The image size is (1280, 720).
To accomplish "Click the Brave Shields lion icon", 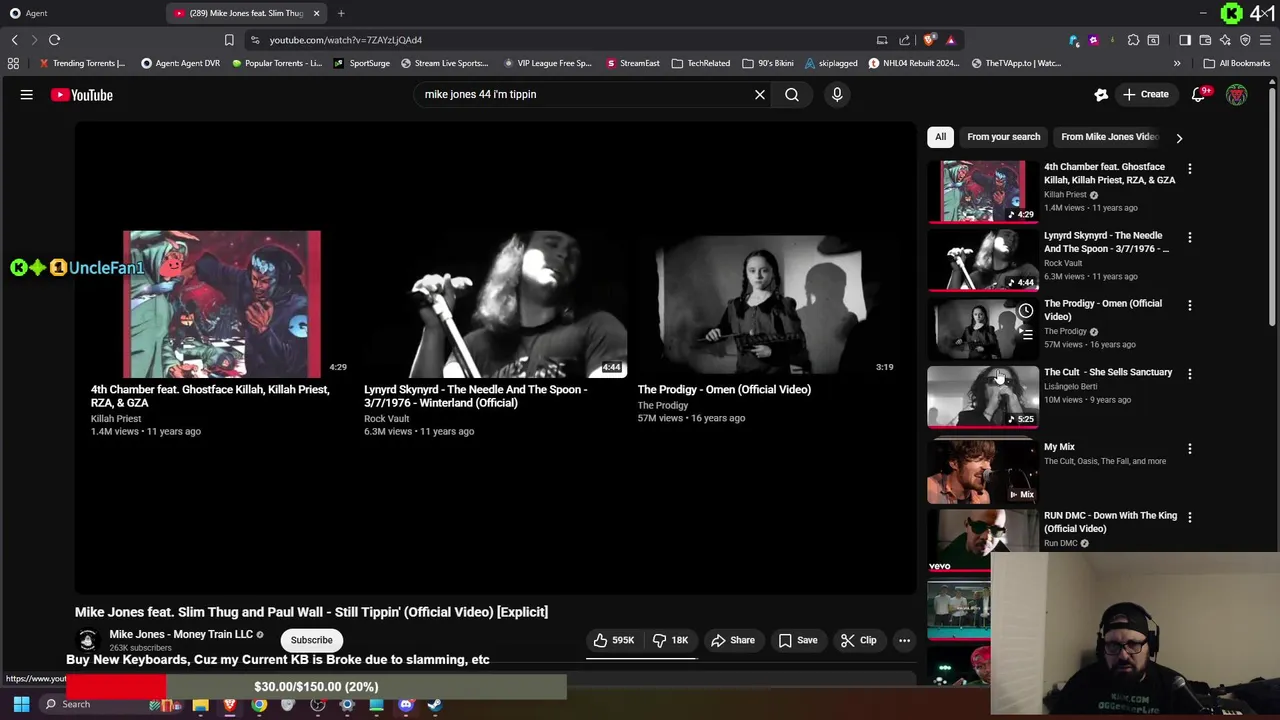I will click(930, 40).
